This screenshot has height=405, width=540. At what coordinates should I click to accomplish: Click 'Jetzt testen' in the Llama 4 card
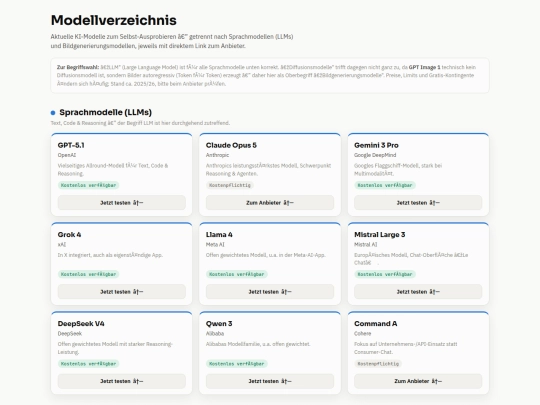point(270,292)
